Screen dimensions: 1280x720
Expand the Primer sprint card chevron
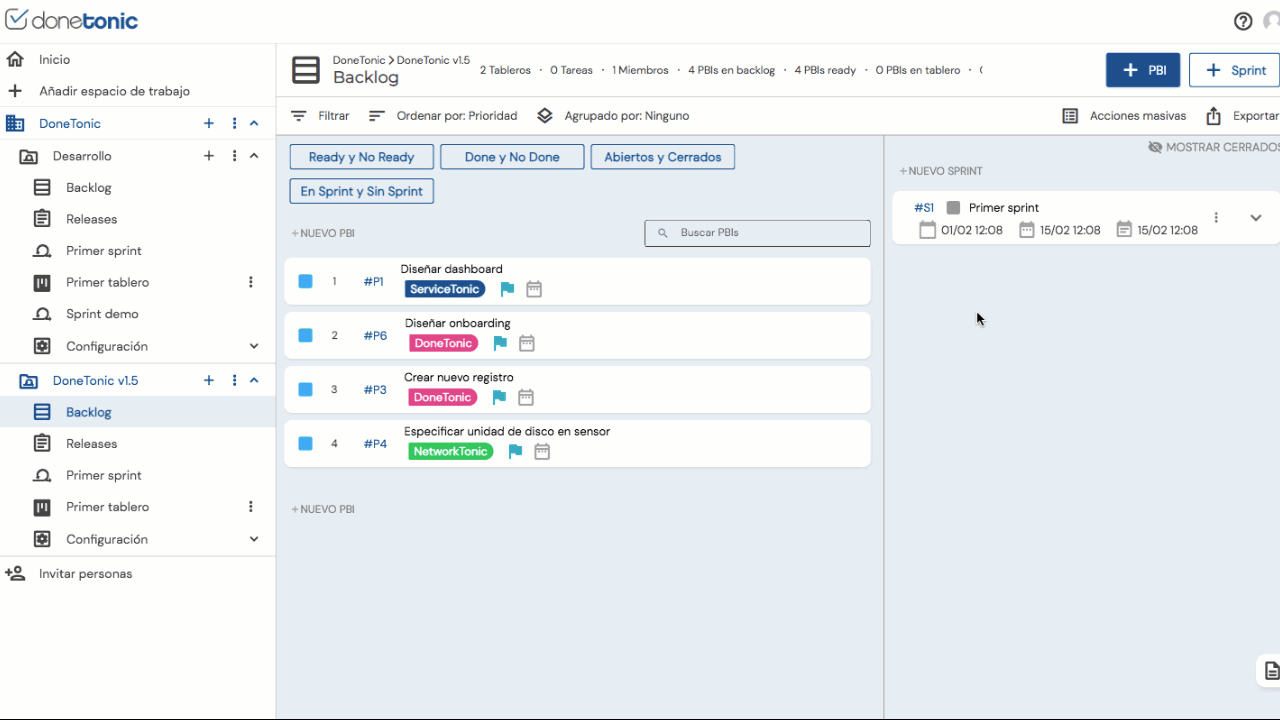(x=1256, y=218)
